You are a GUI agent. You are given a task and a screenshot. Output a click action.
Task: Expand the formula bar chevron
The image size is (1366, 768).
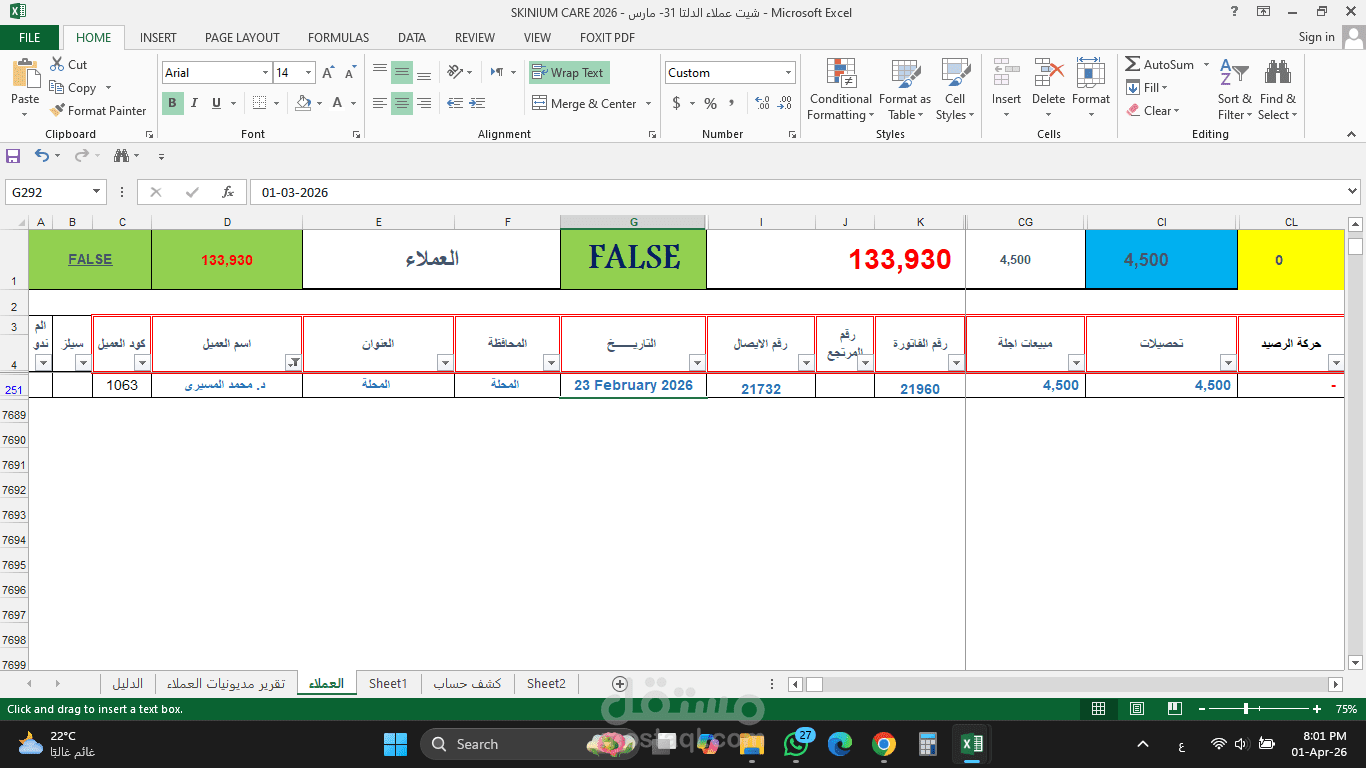(x=1353, y=192)
